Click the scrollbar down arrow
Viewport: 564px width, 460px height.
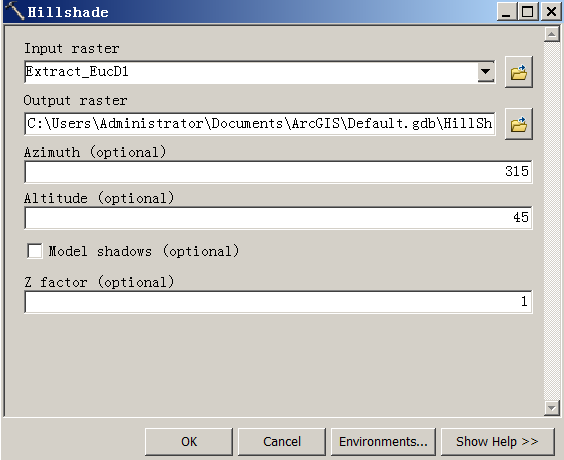551,408
